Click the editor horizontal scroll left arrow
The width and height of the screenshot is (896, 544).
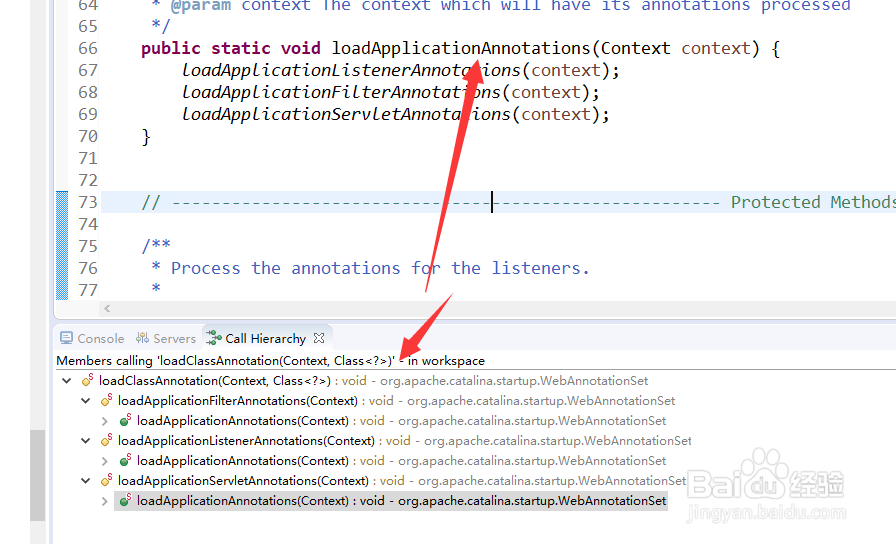pos(107,309)
